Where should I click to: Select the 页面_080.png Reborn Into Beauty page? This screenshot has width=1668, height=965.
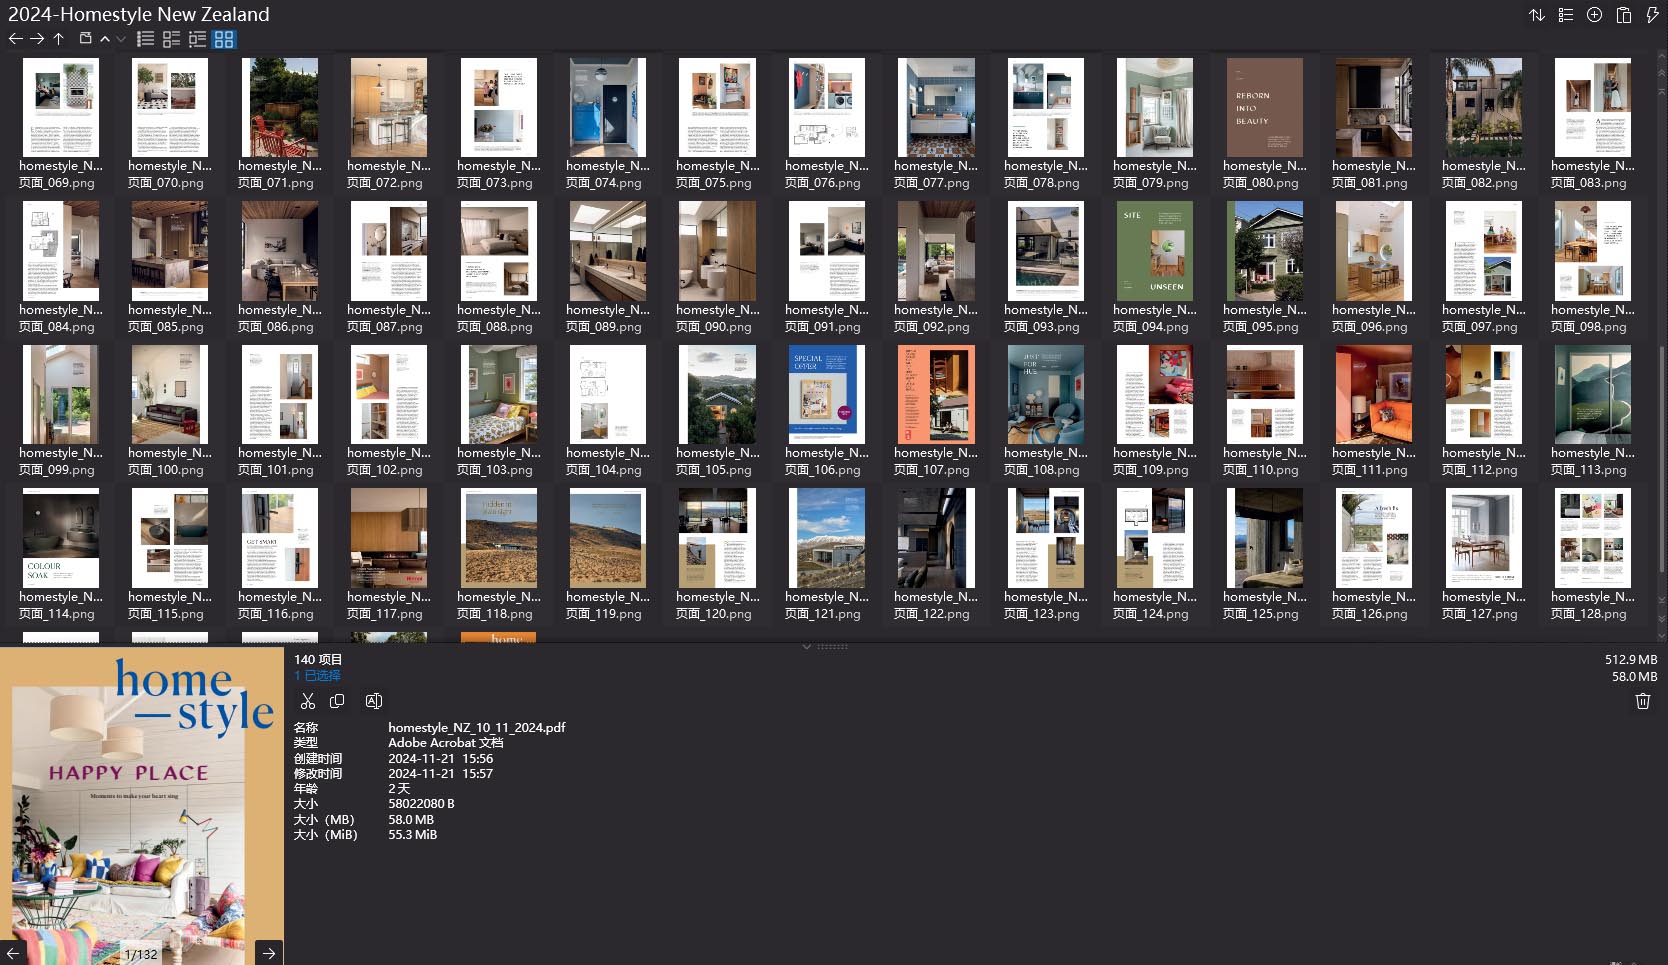tap(1265, 108)
